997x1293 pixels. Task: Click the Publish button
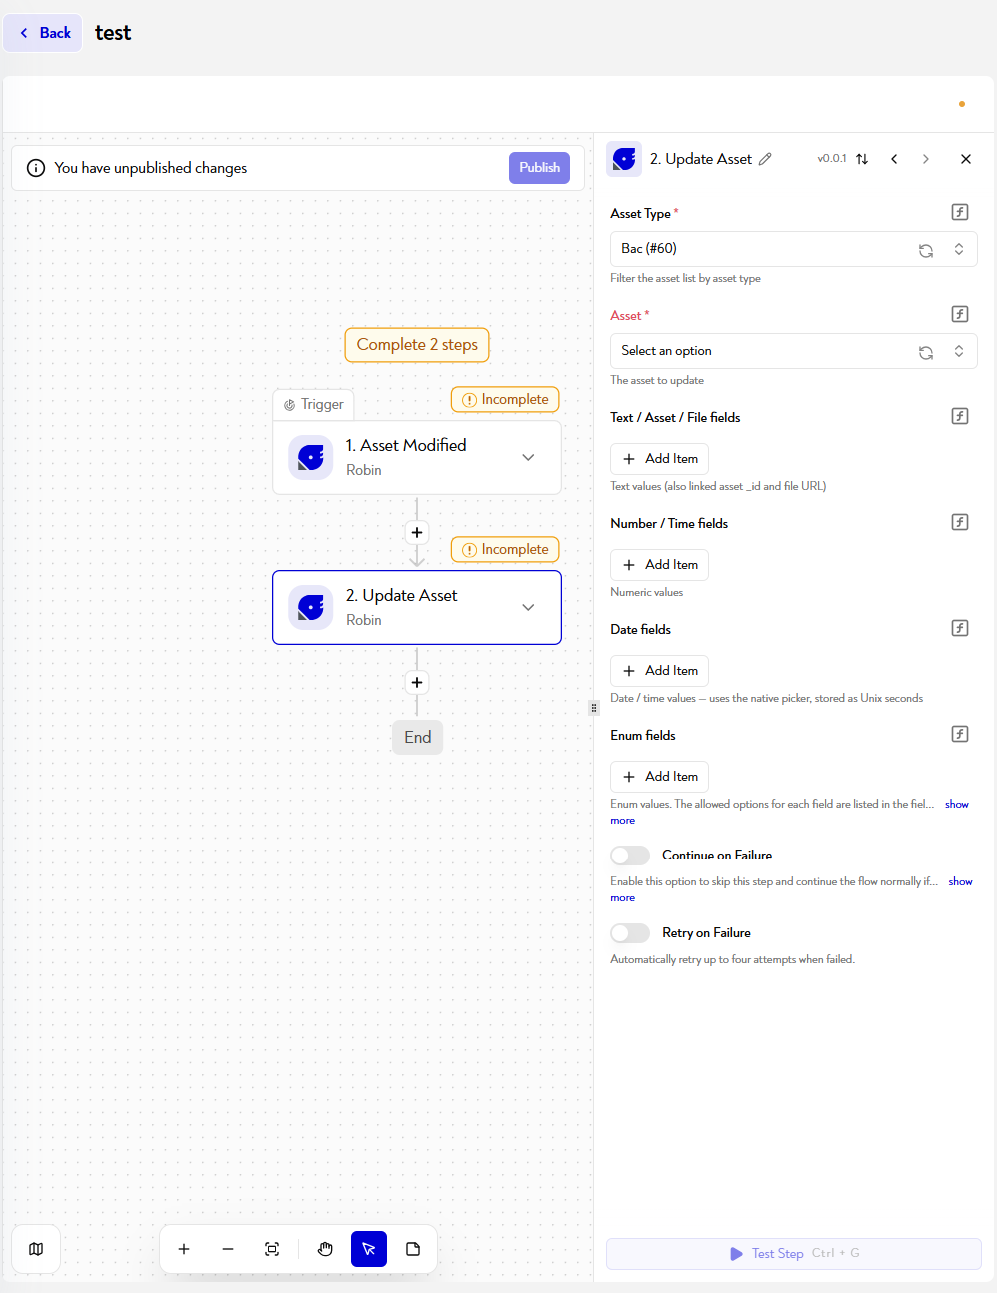click(540, 168)
